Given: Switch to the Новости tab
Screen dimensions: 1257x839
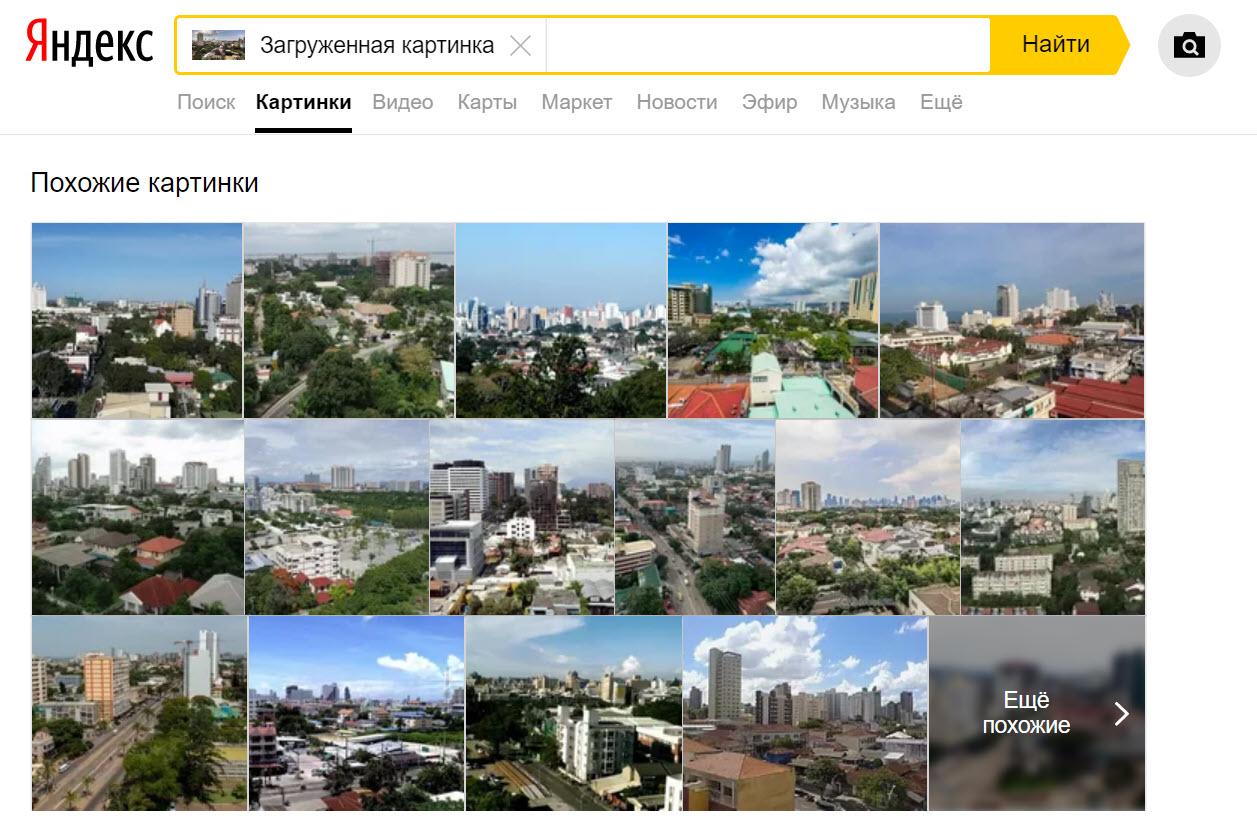Looking at the screenshot, I should click(x=677, y=102).
